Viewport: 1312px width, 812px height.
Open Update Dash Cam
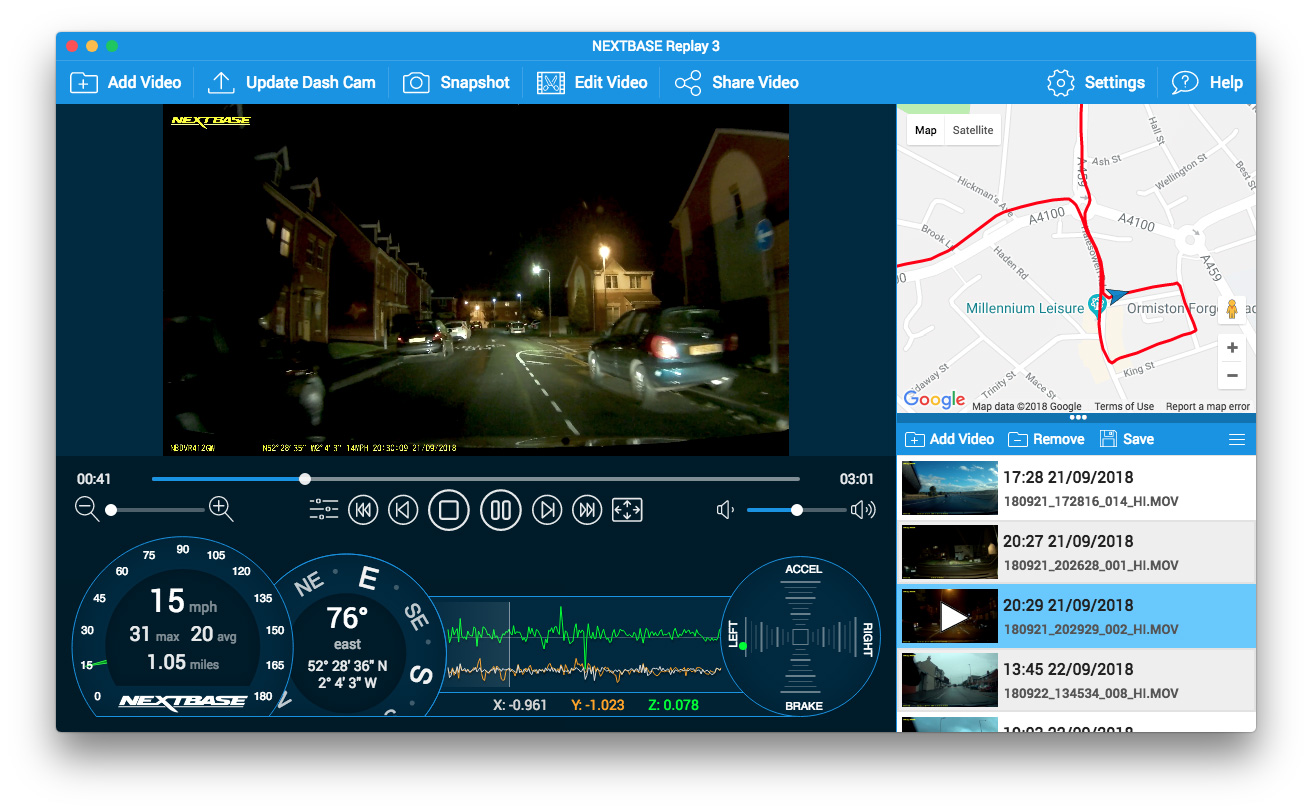click(x=292, y=83)
